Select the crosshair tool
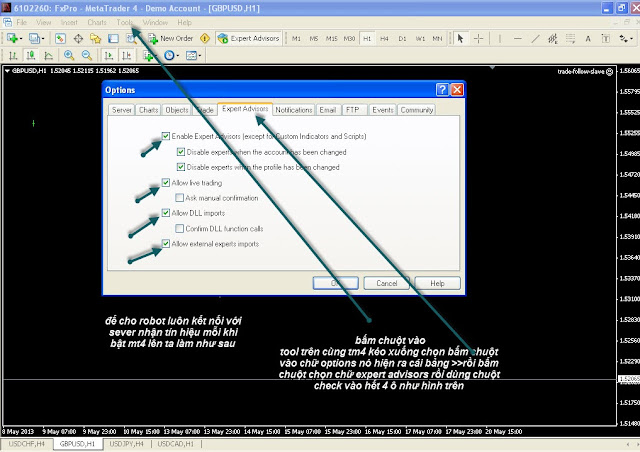640x452 pixels. pyautogui.click(x=478, y=38)
